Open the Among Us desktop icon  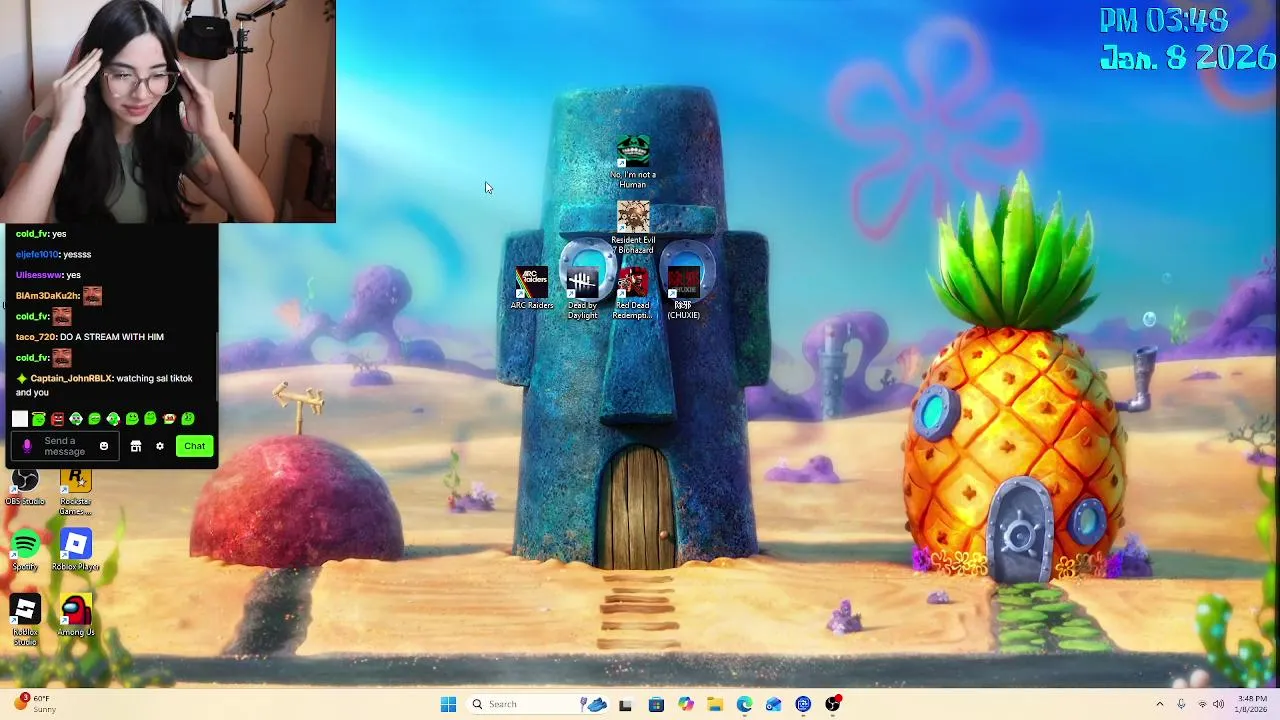[76, 615]
